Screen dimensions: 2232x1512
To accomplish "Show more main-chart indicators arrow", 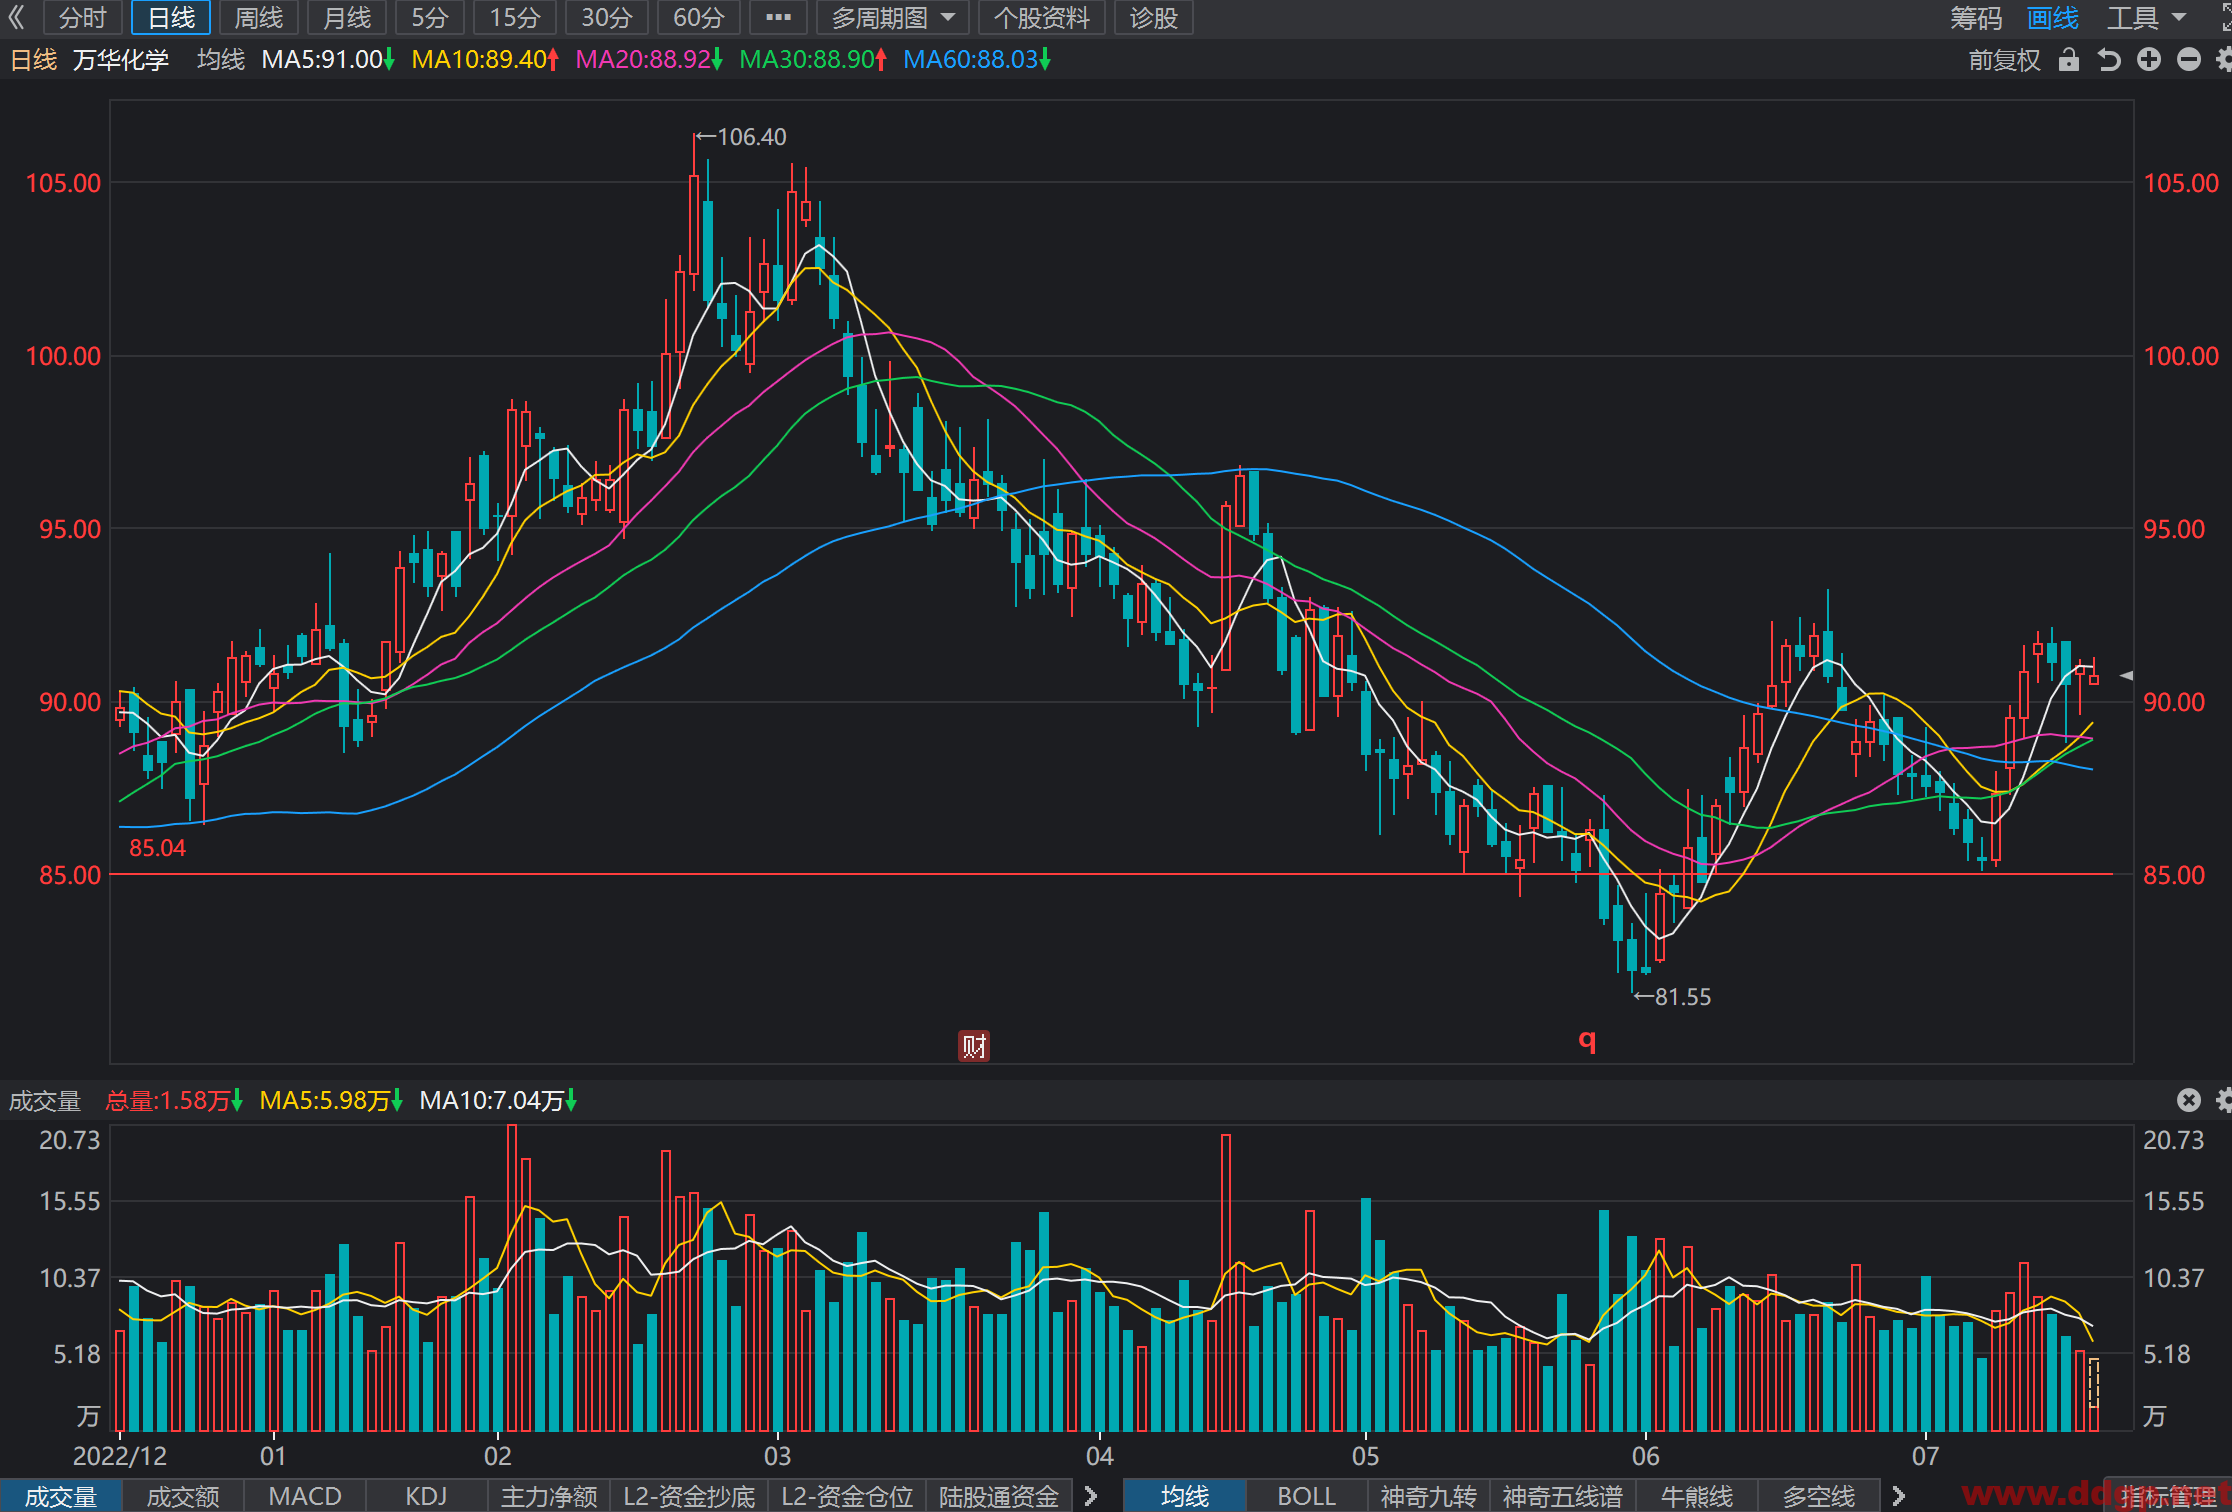I will (x=1898, y=1496).
